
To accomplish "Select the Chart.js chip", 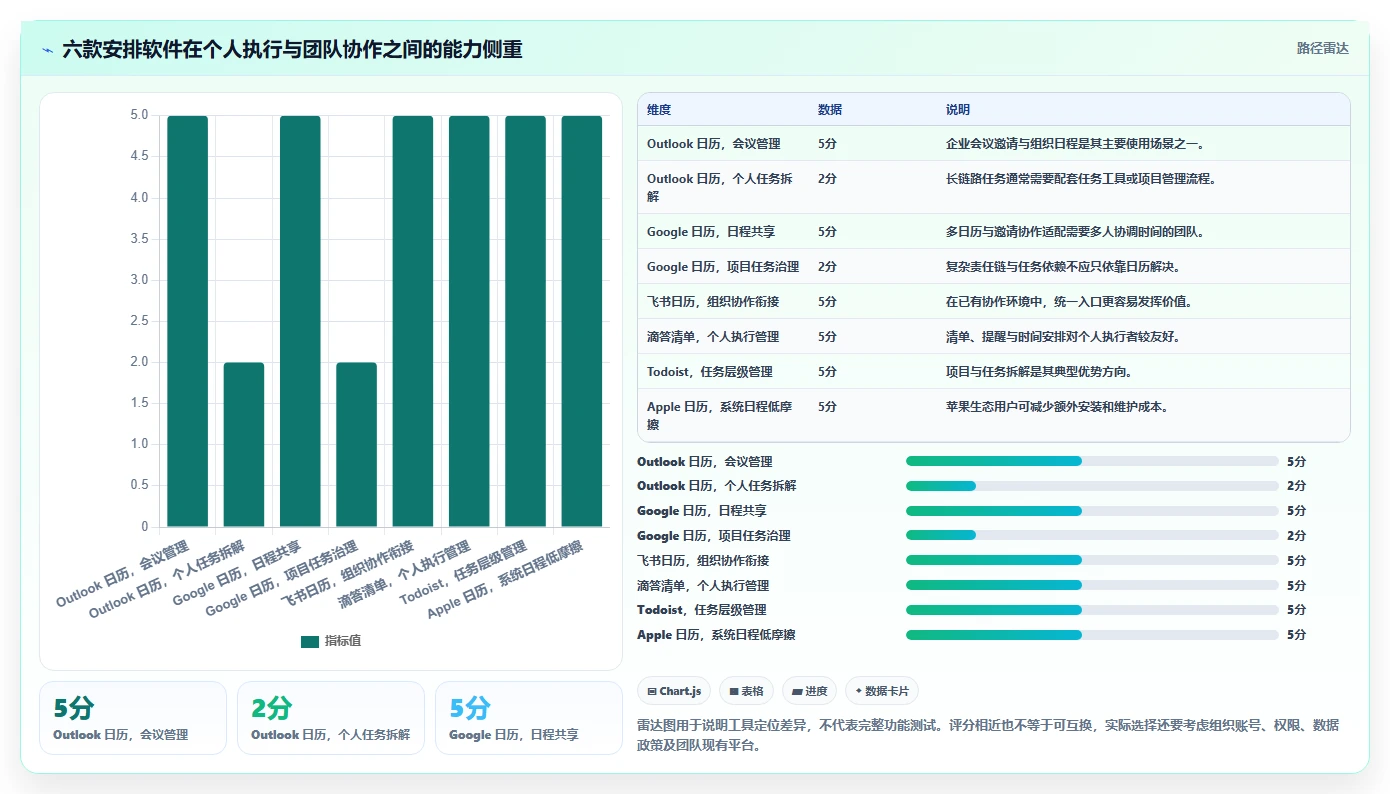I will (673, 691).
